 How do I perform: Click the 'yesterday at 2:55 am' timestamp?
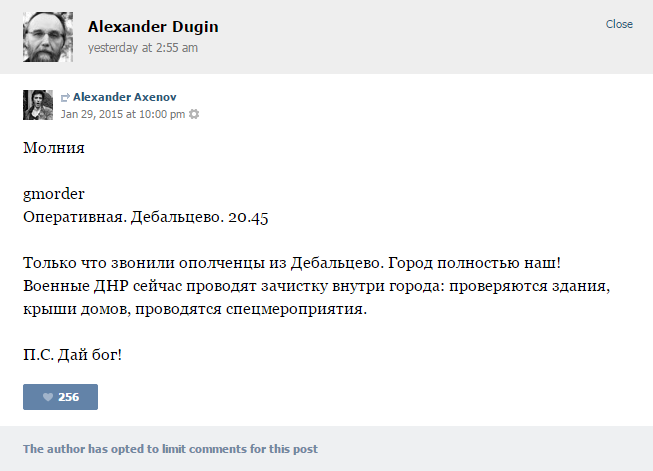pos(143,48)
